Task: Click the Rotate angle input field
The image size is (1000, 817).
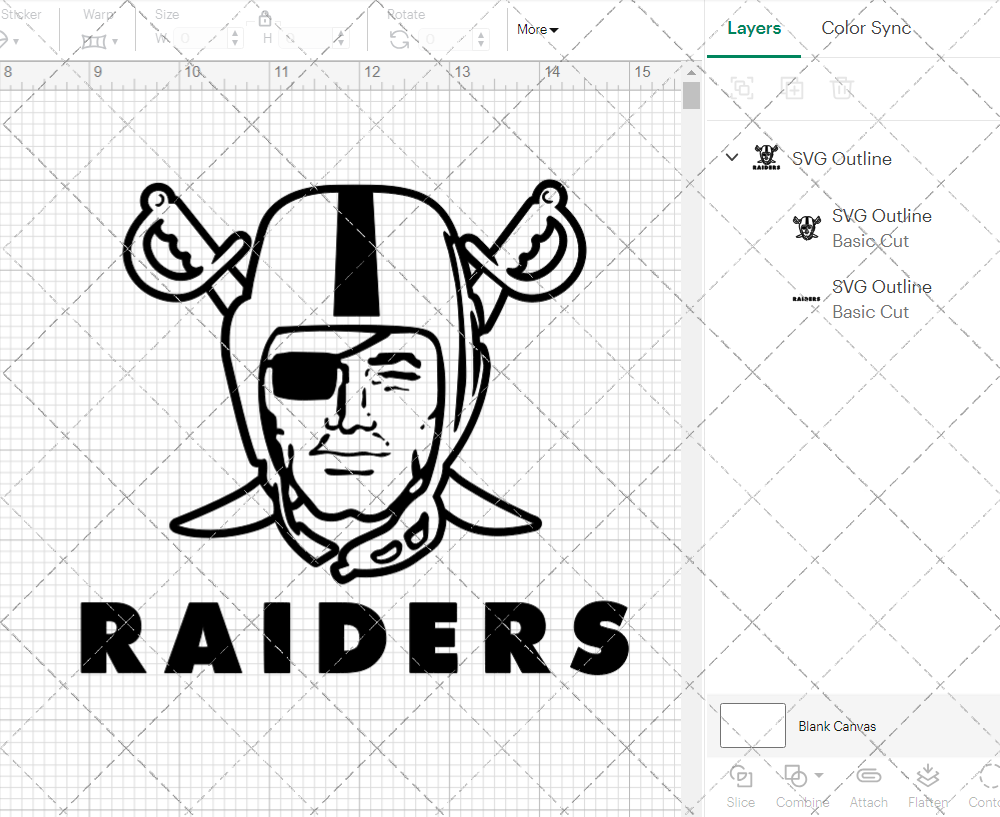Action: [446, 39]
